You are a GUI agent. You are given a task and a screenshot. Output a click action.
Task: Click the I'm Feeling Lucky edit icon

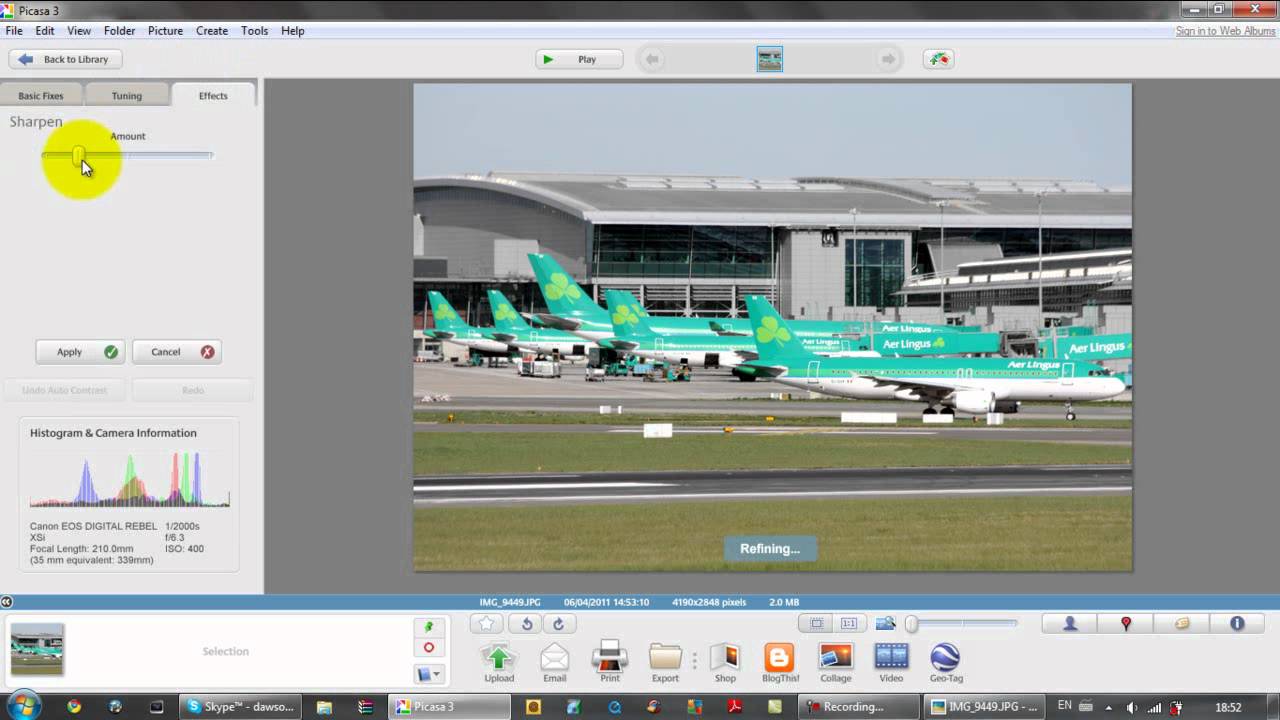[x=938, y=59]
